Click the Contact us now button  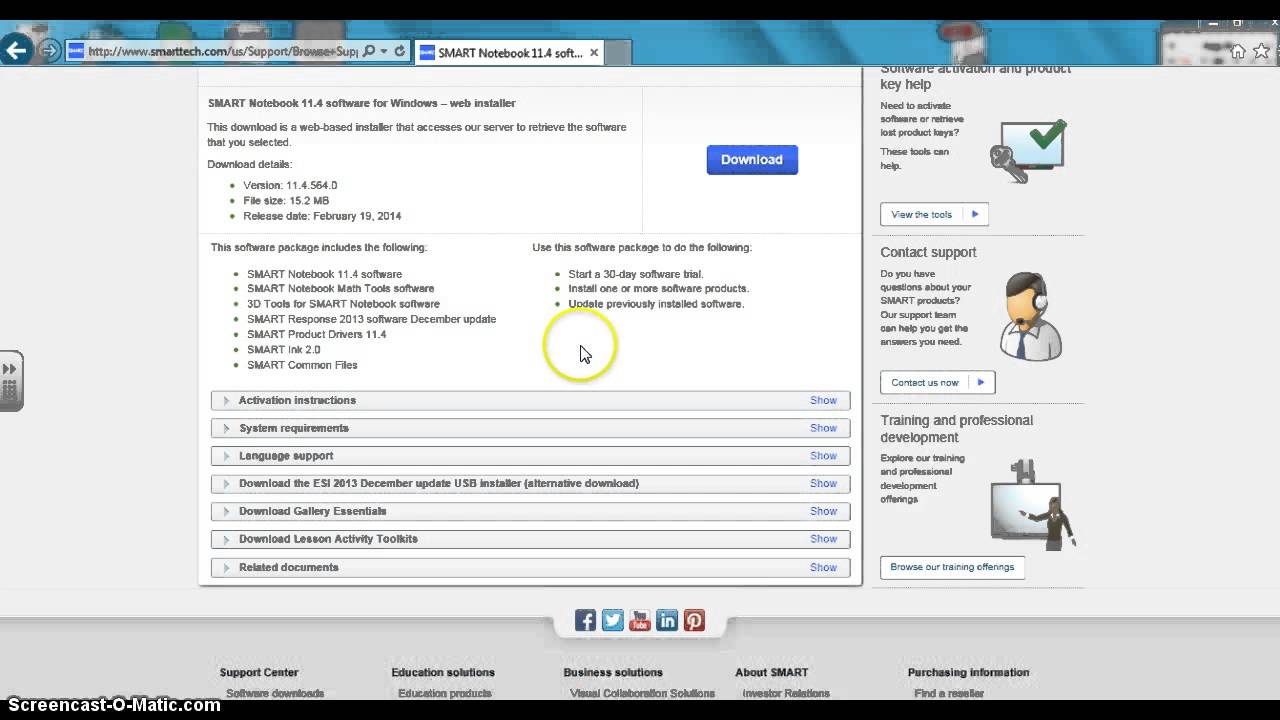937,382
